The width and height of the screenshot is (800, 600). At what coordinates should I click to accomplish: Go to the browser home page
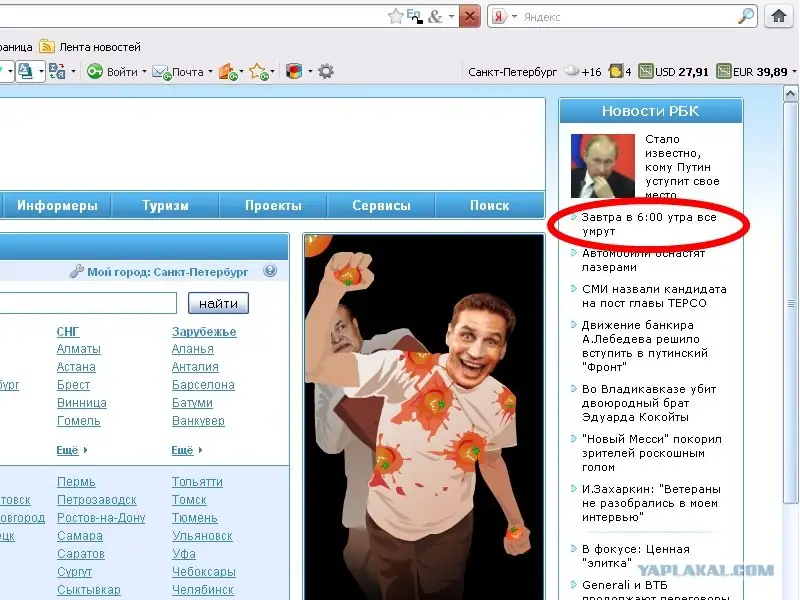(779, 16)
